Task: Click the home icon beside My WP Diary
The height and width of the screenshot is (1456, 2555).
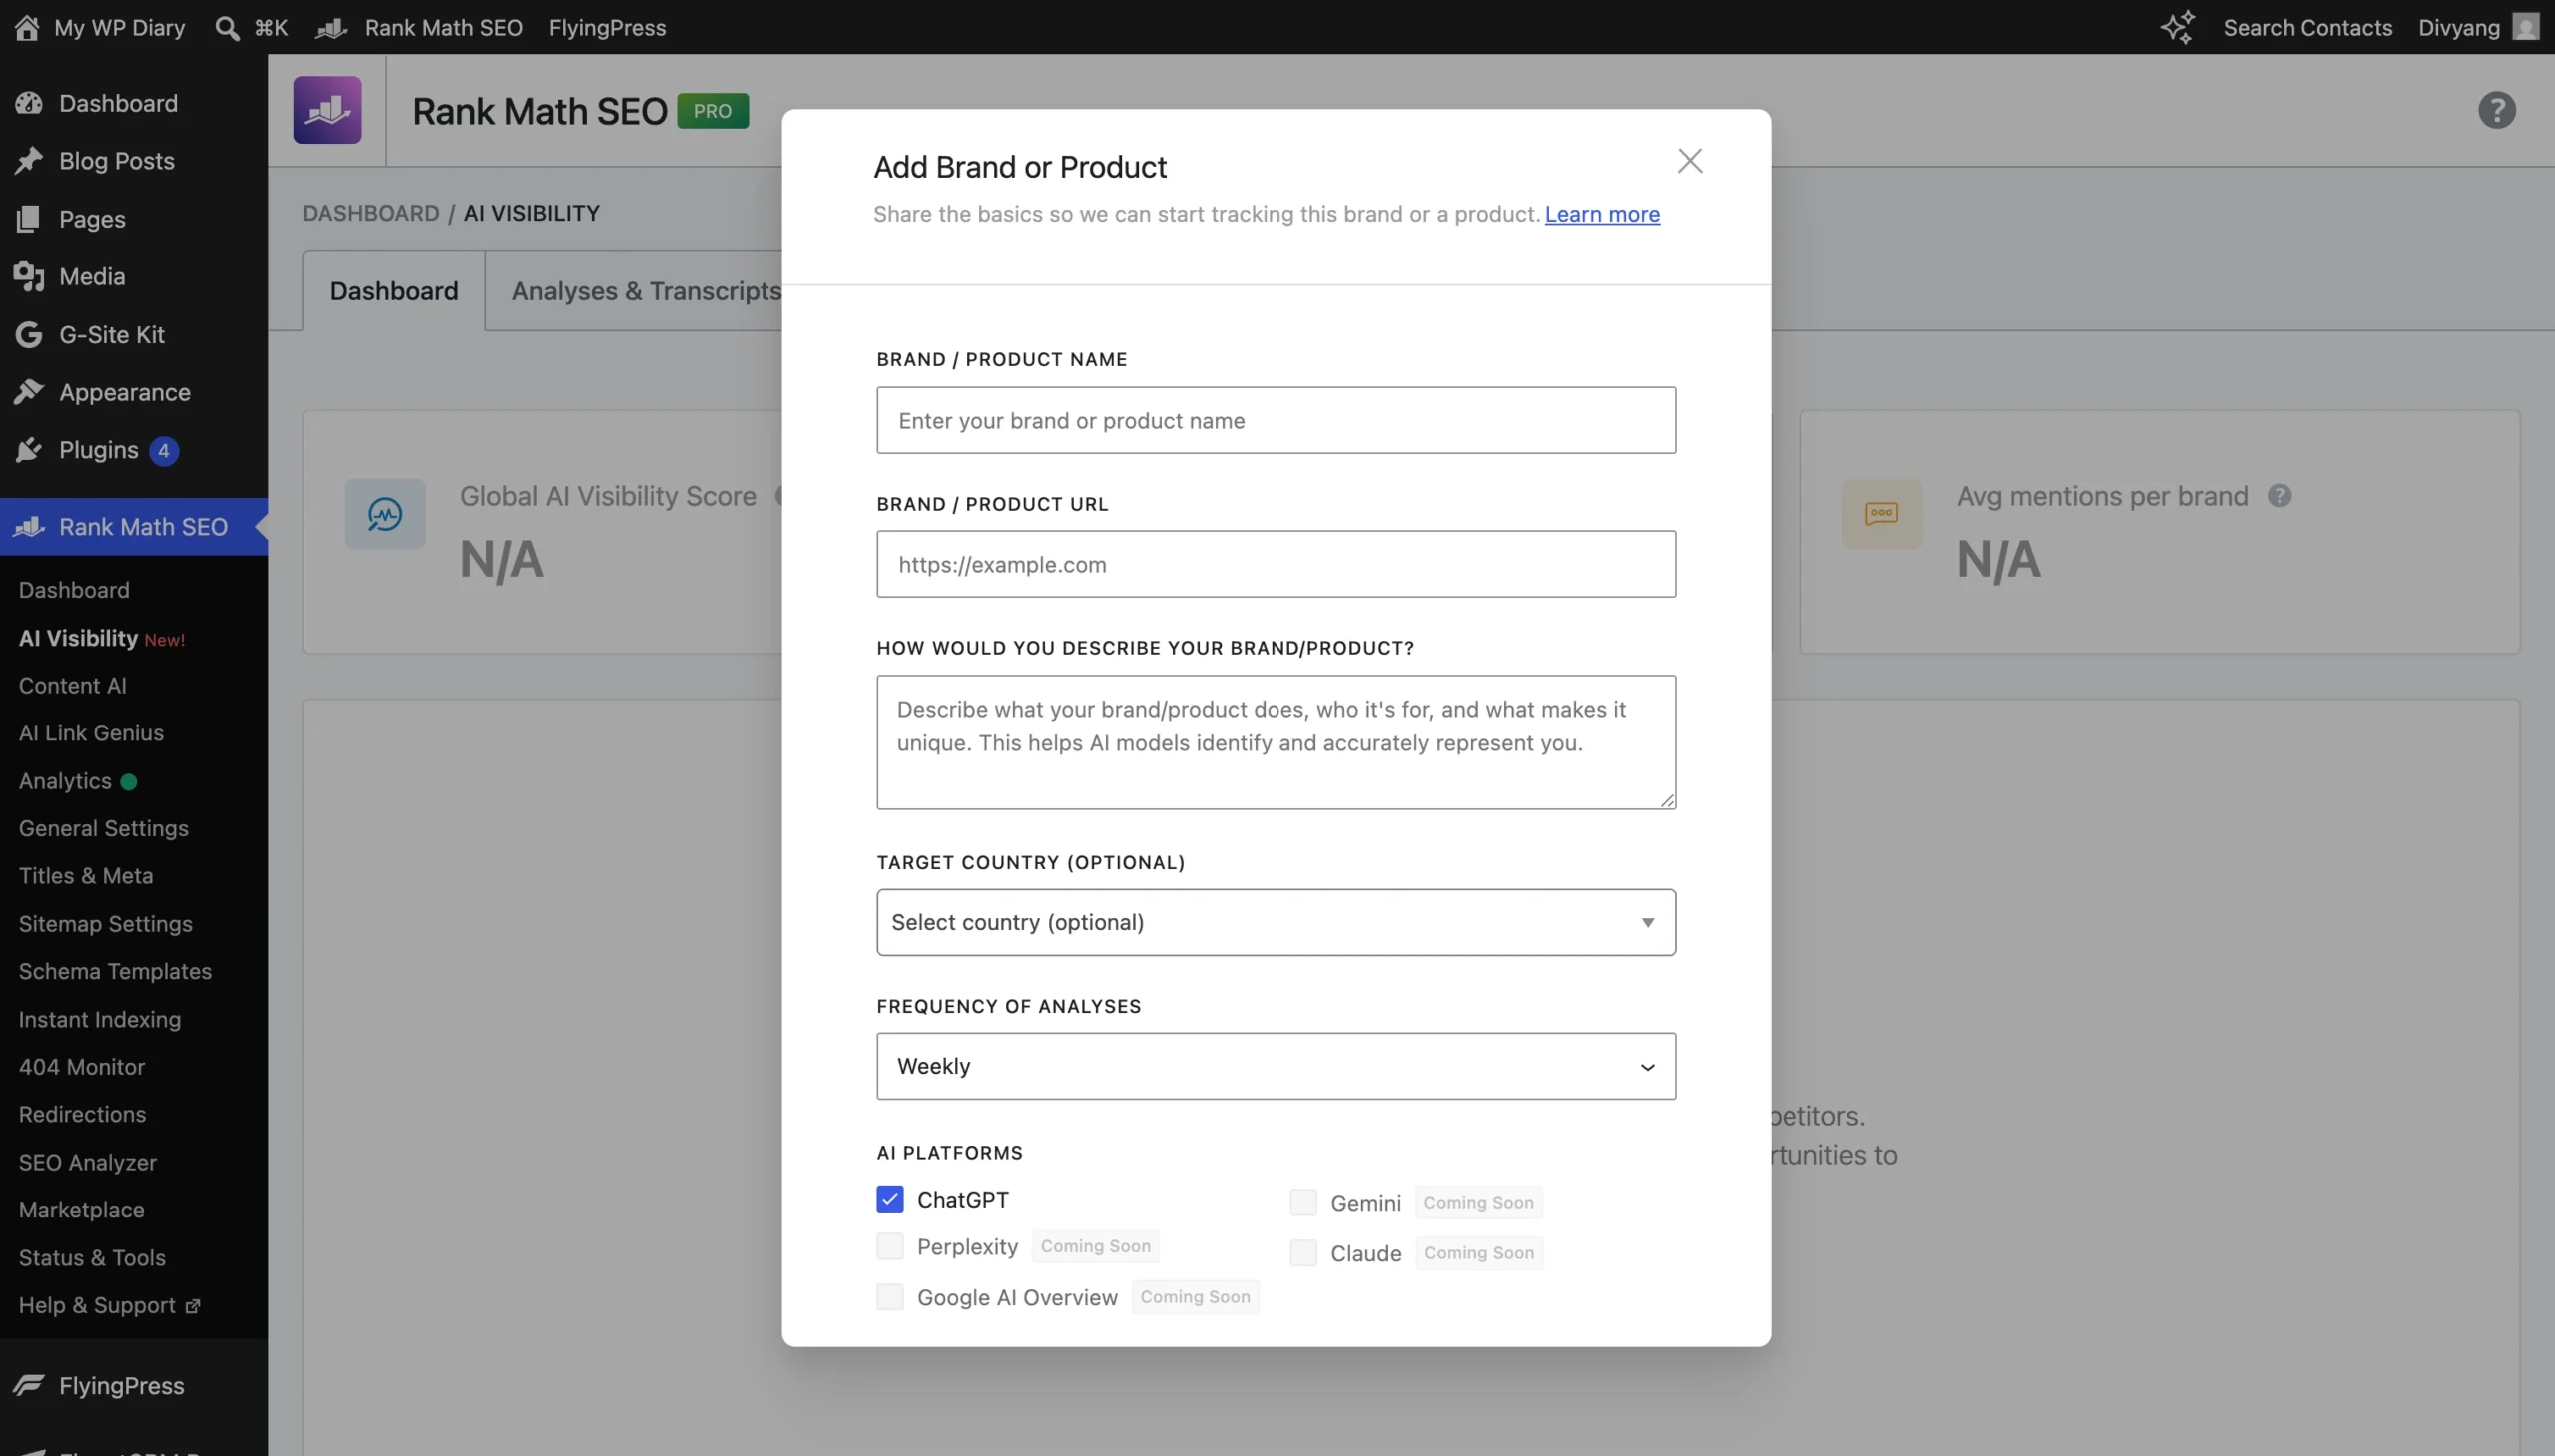Action: [x=27, y=27]
